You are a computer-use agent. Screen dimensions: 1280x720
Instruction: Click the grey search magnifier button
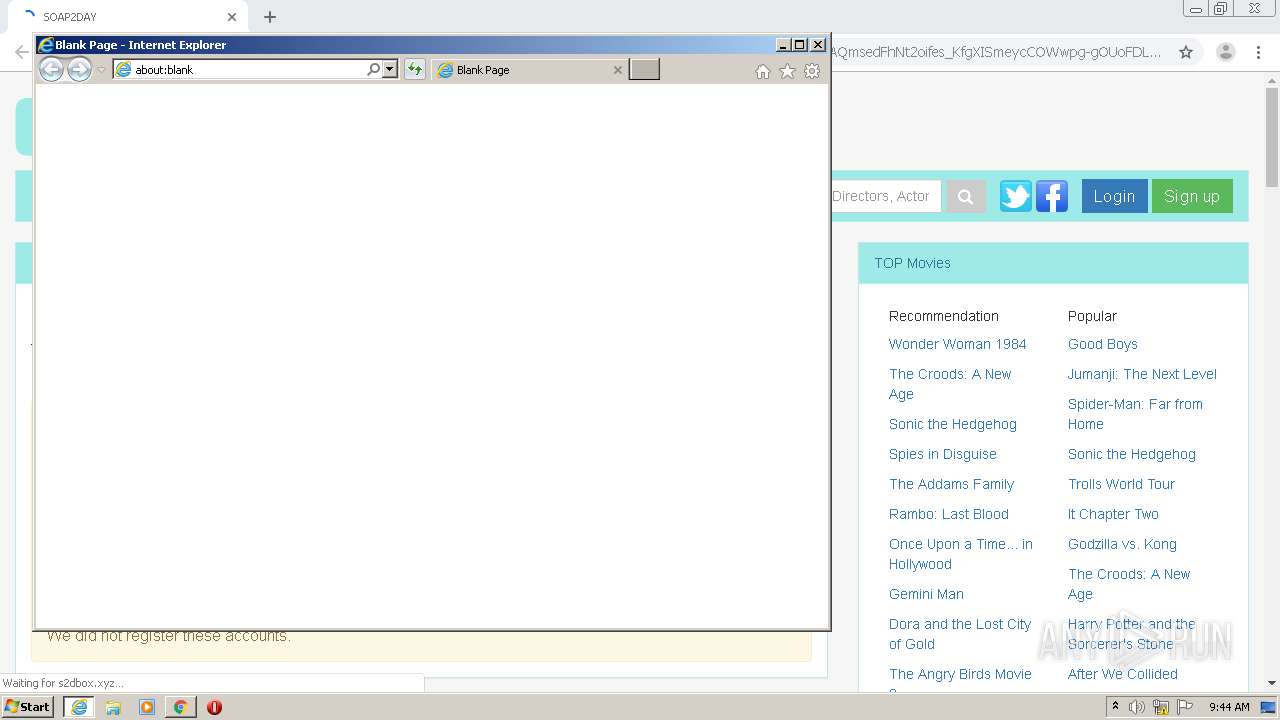click(x=966, y=197)
